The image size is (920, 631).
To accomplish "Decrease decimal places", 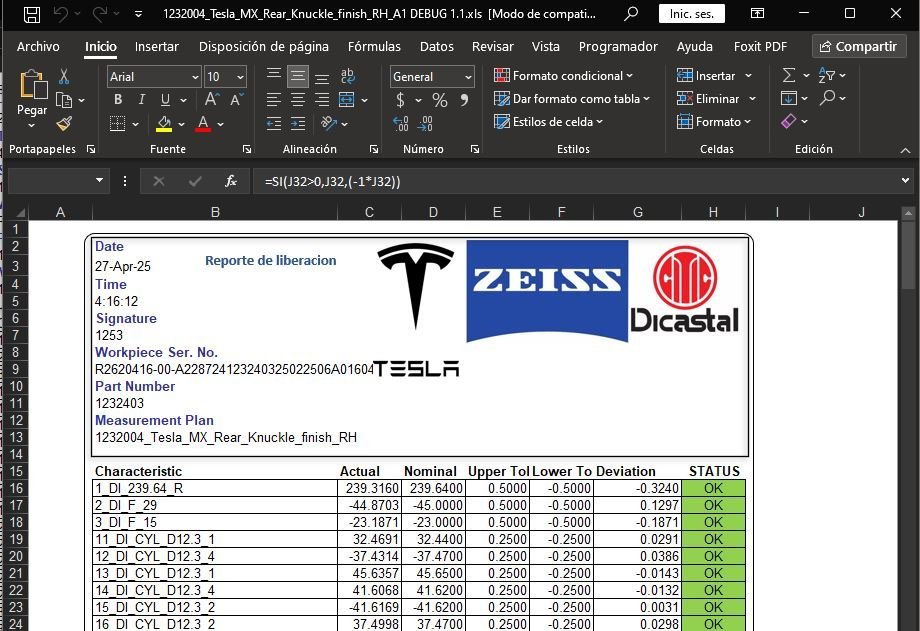I will [x=425, y=123].
